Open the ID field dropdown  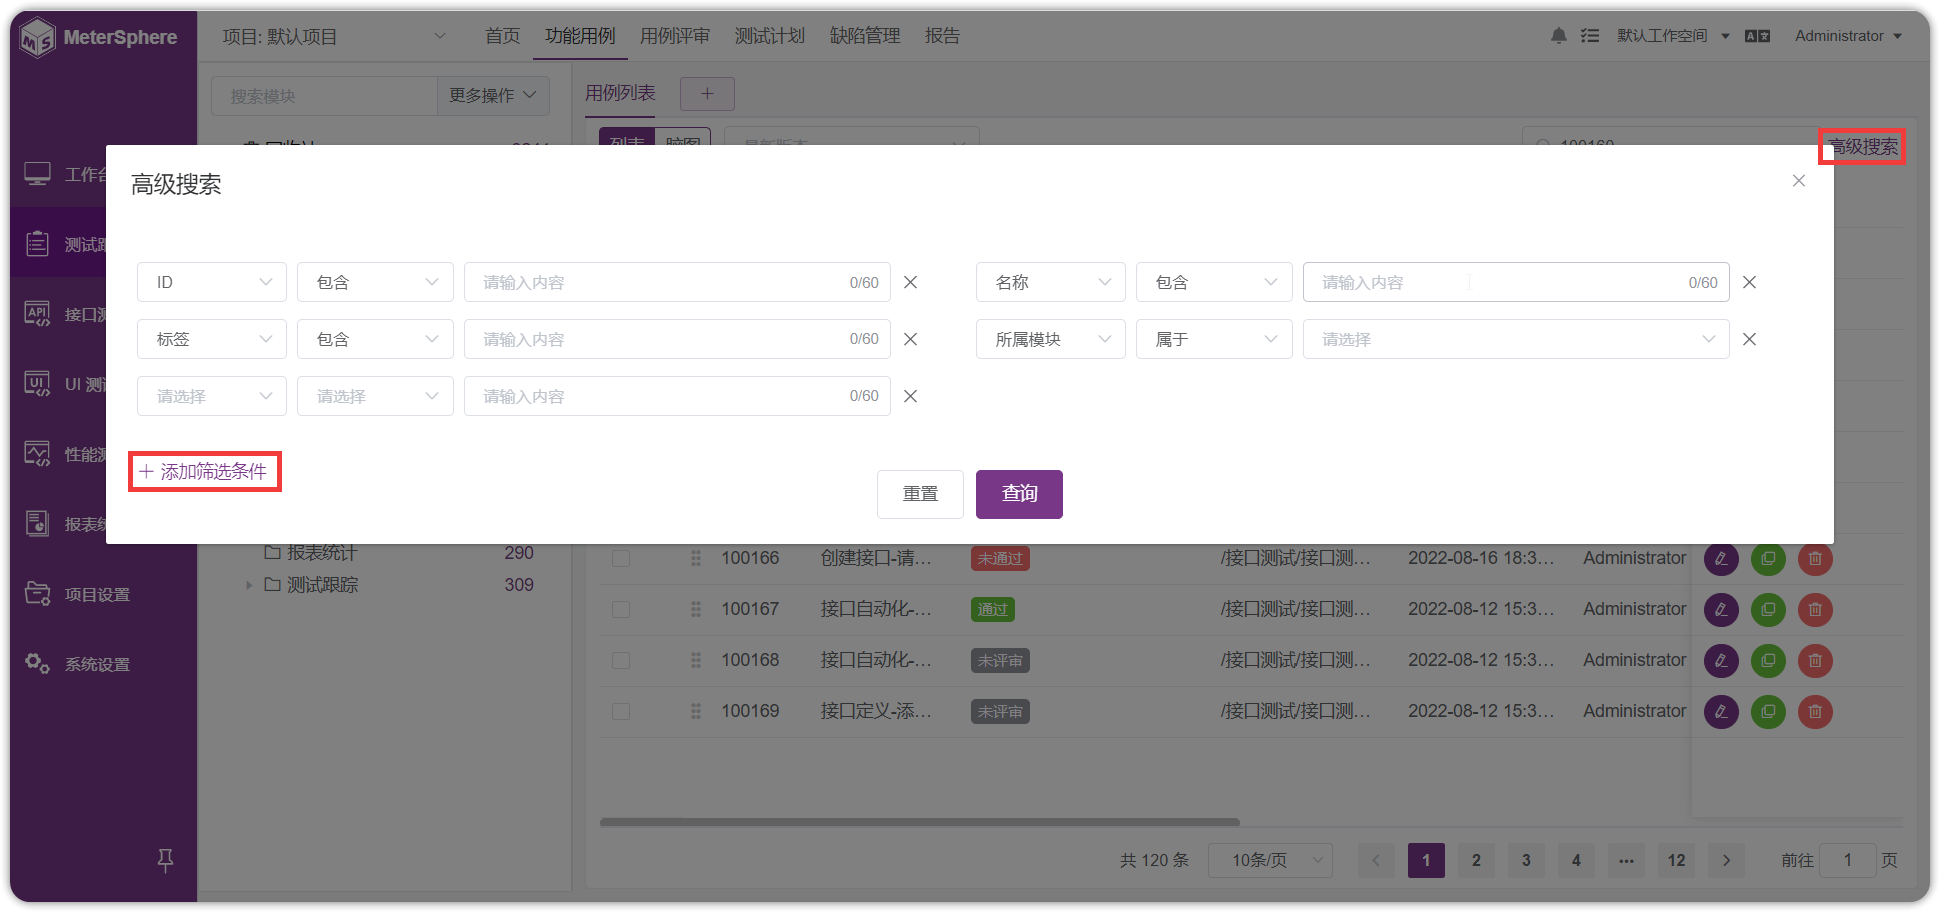coord(212,283)
